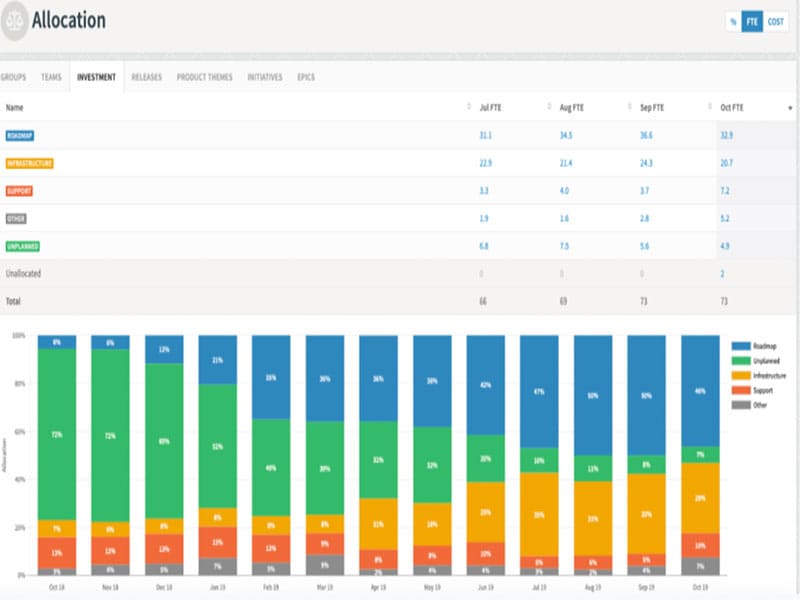Click the Allocation scales icon

(14, 21)
